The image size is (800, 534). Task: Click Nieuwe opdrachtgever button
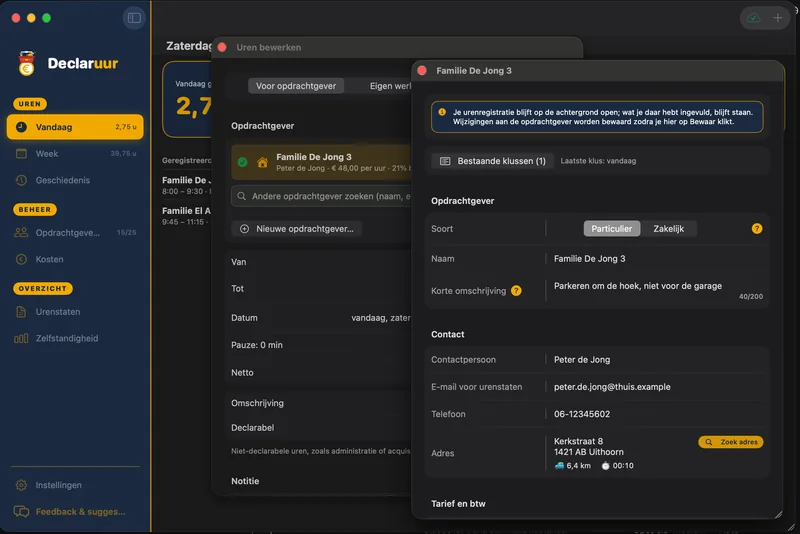click(x=297, y=228)
